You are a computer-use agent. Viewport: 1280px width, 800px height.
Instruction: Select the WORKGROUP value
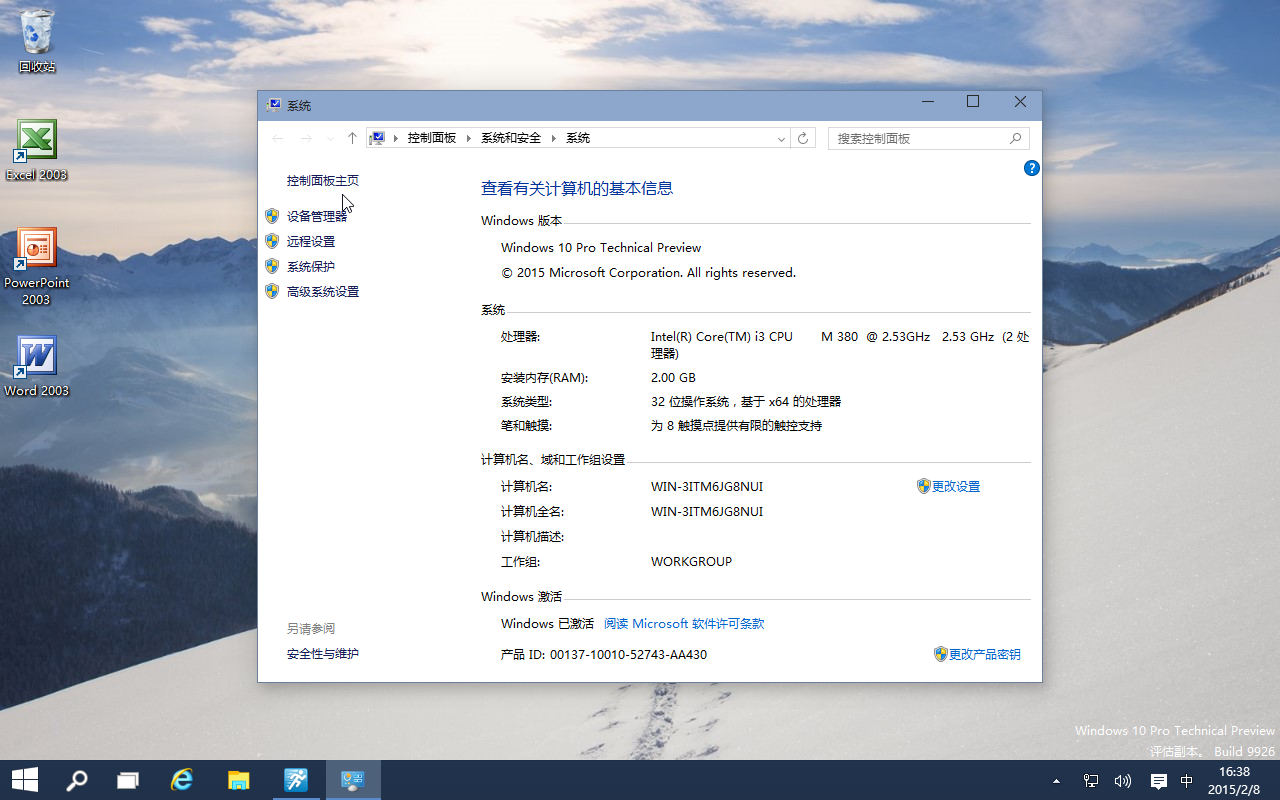[x=691, y=562]
